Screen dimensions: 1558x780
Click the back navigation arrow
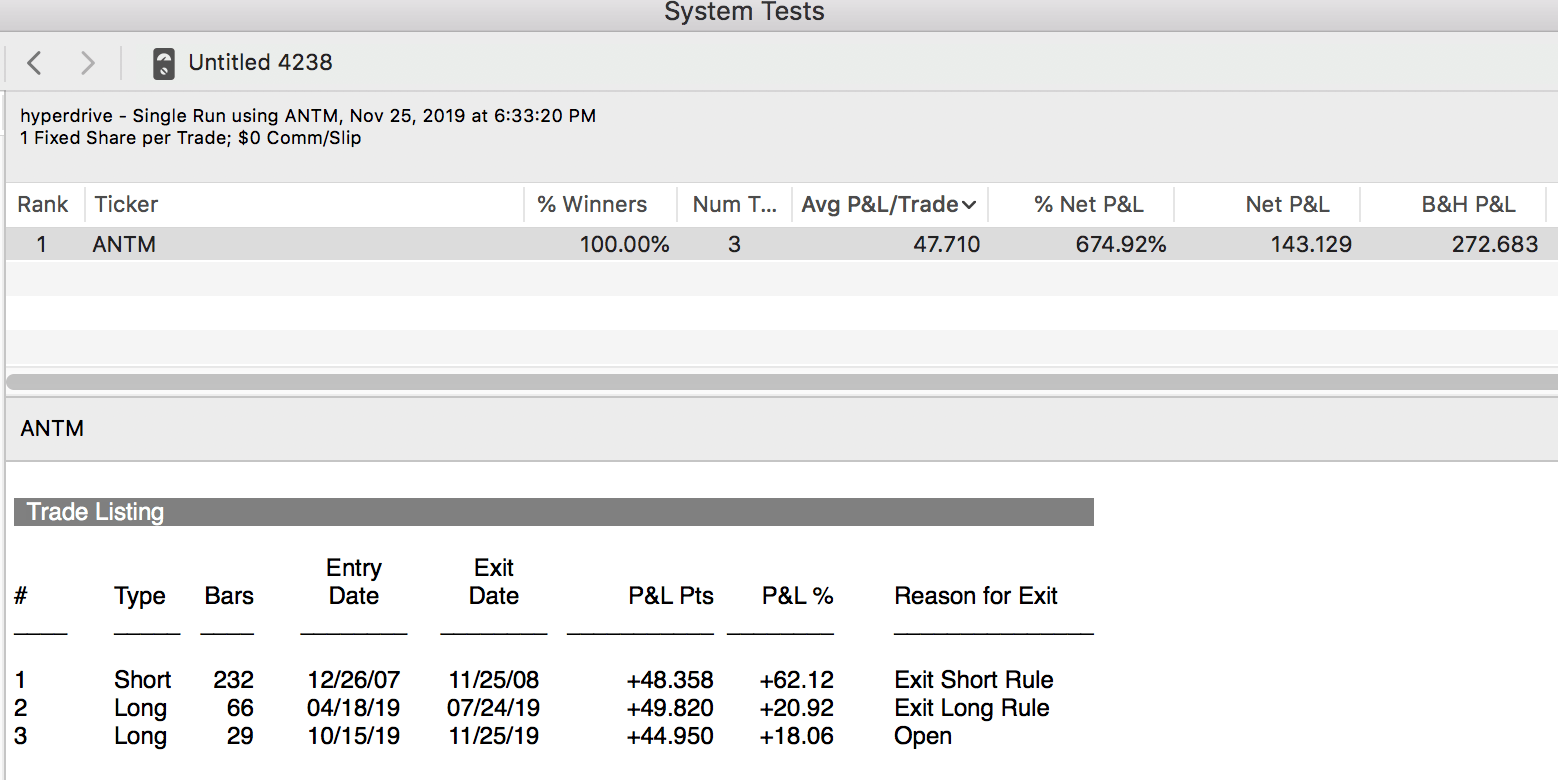coord(34,63)
